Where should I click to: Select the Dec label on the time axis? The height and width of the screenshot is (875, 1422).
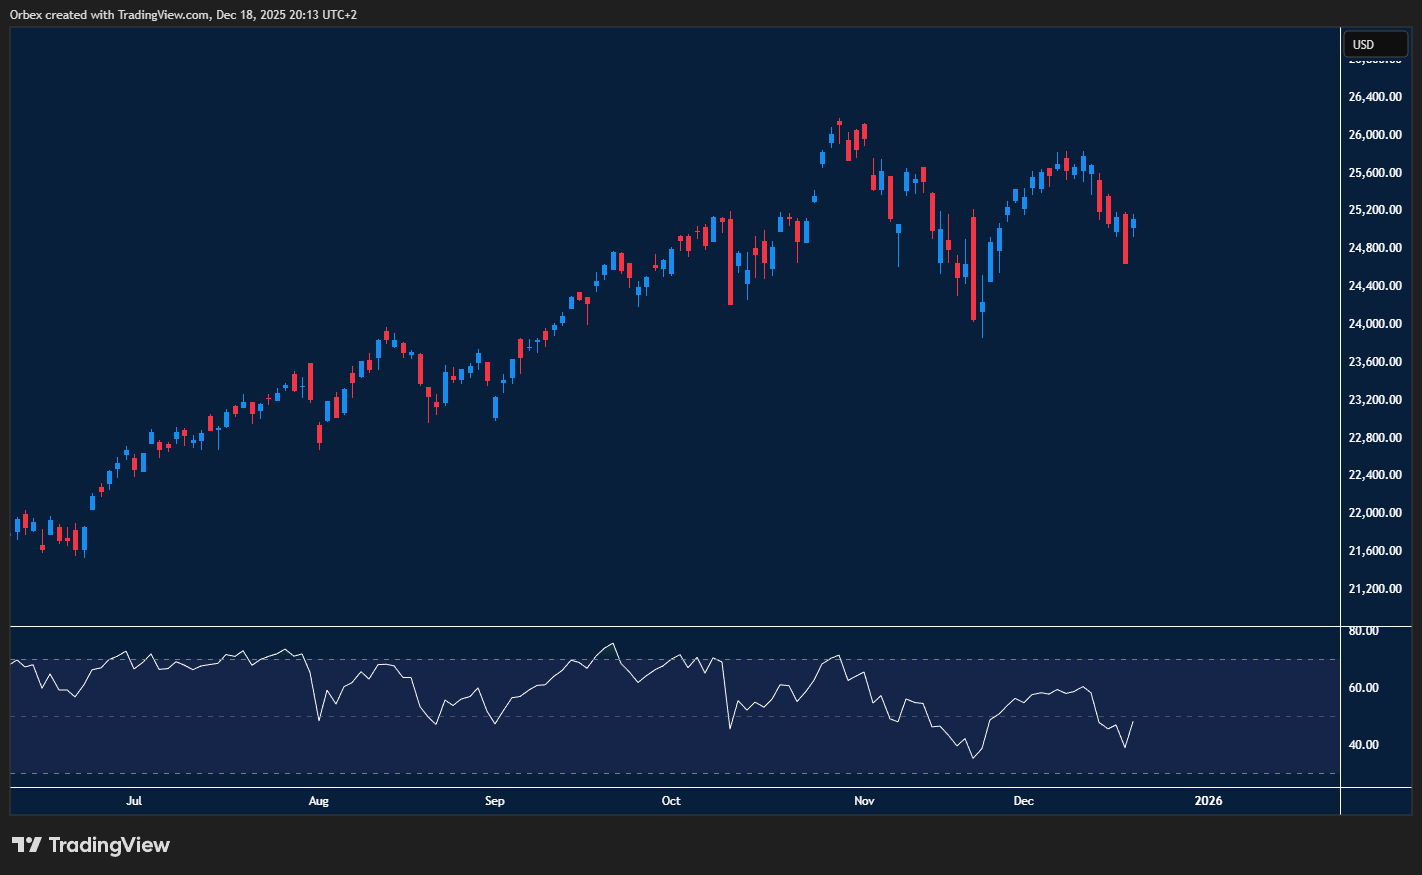pos(1023,801)
